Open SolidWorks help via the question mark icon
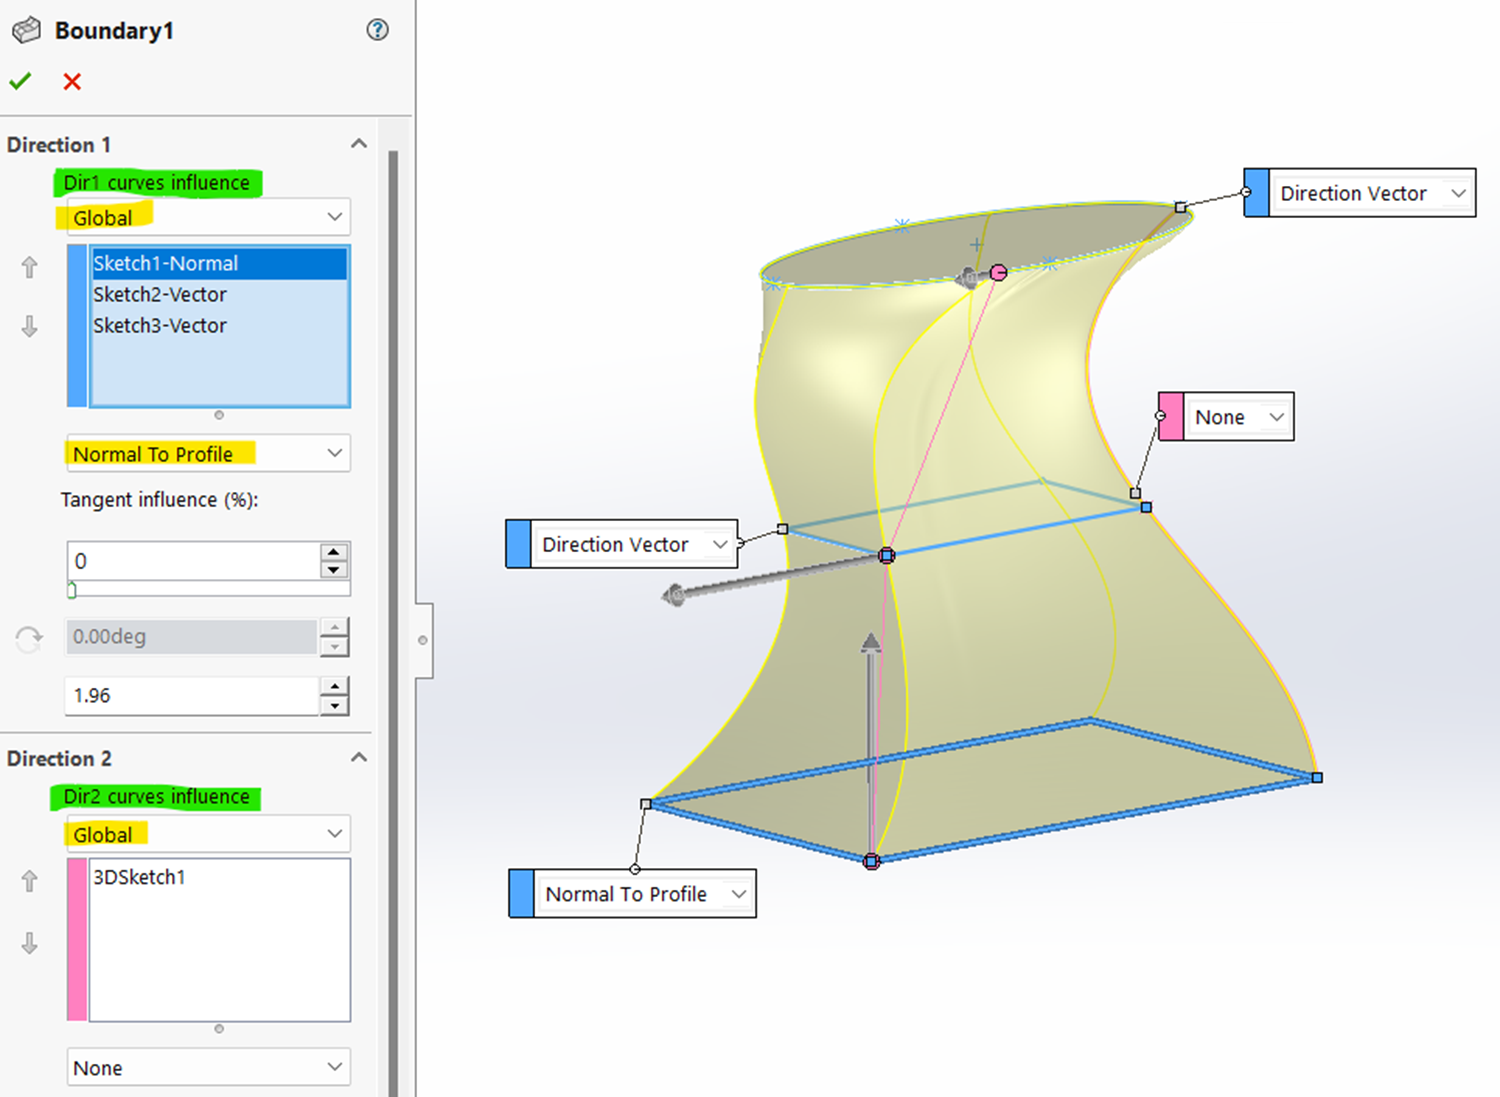The width and height of the screenshot is (1500, 1097). [377, 30]
